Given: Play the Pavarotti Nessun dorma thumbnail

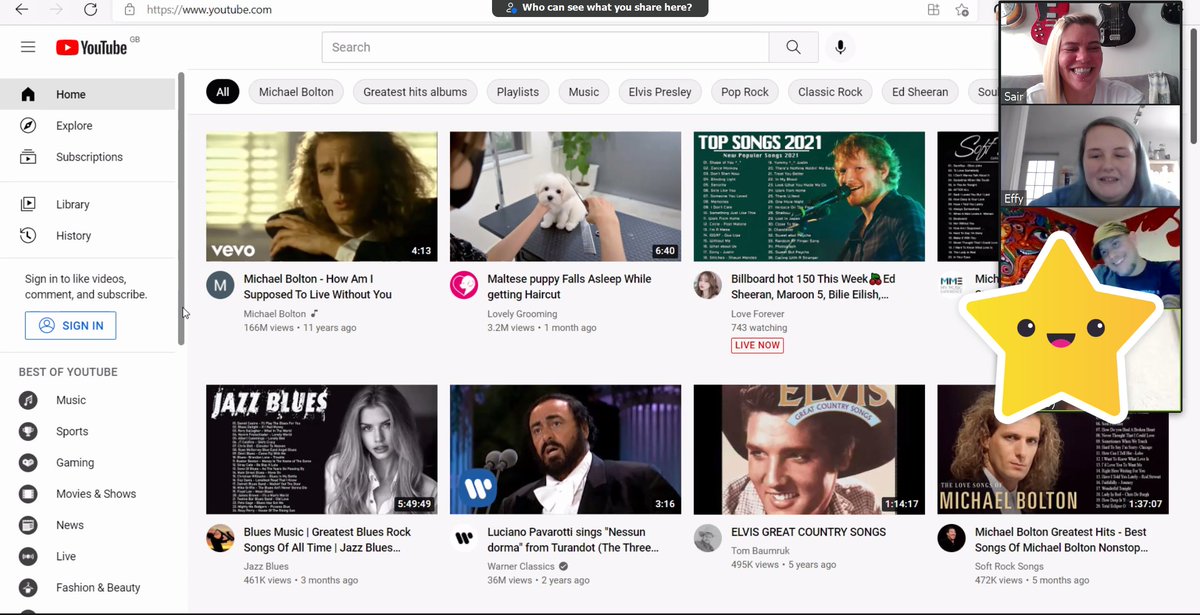Looking at the screenshot, I should click(x=565, y=450).
